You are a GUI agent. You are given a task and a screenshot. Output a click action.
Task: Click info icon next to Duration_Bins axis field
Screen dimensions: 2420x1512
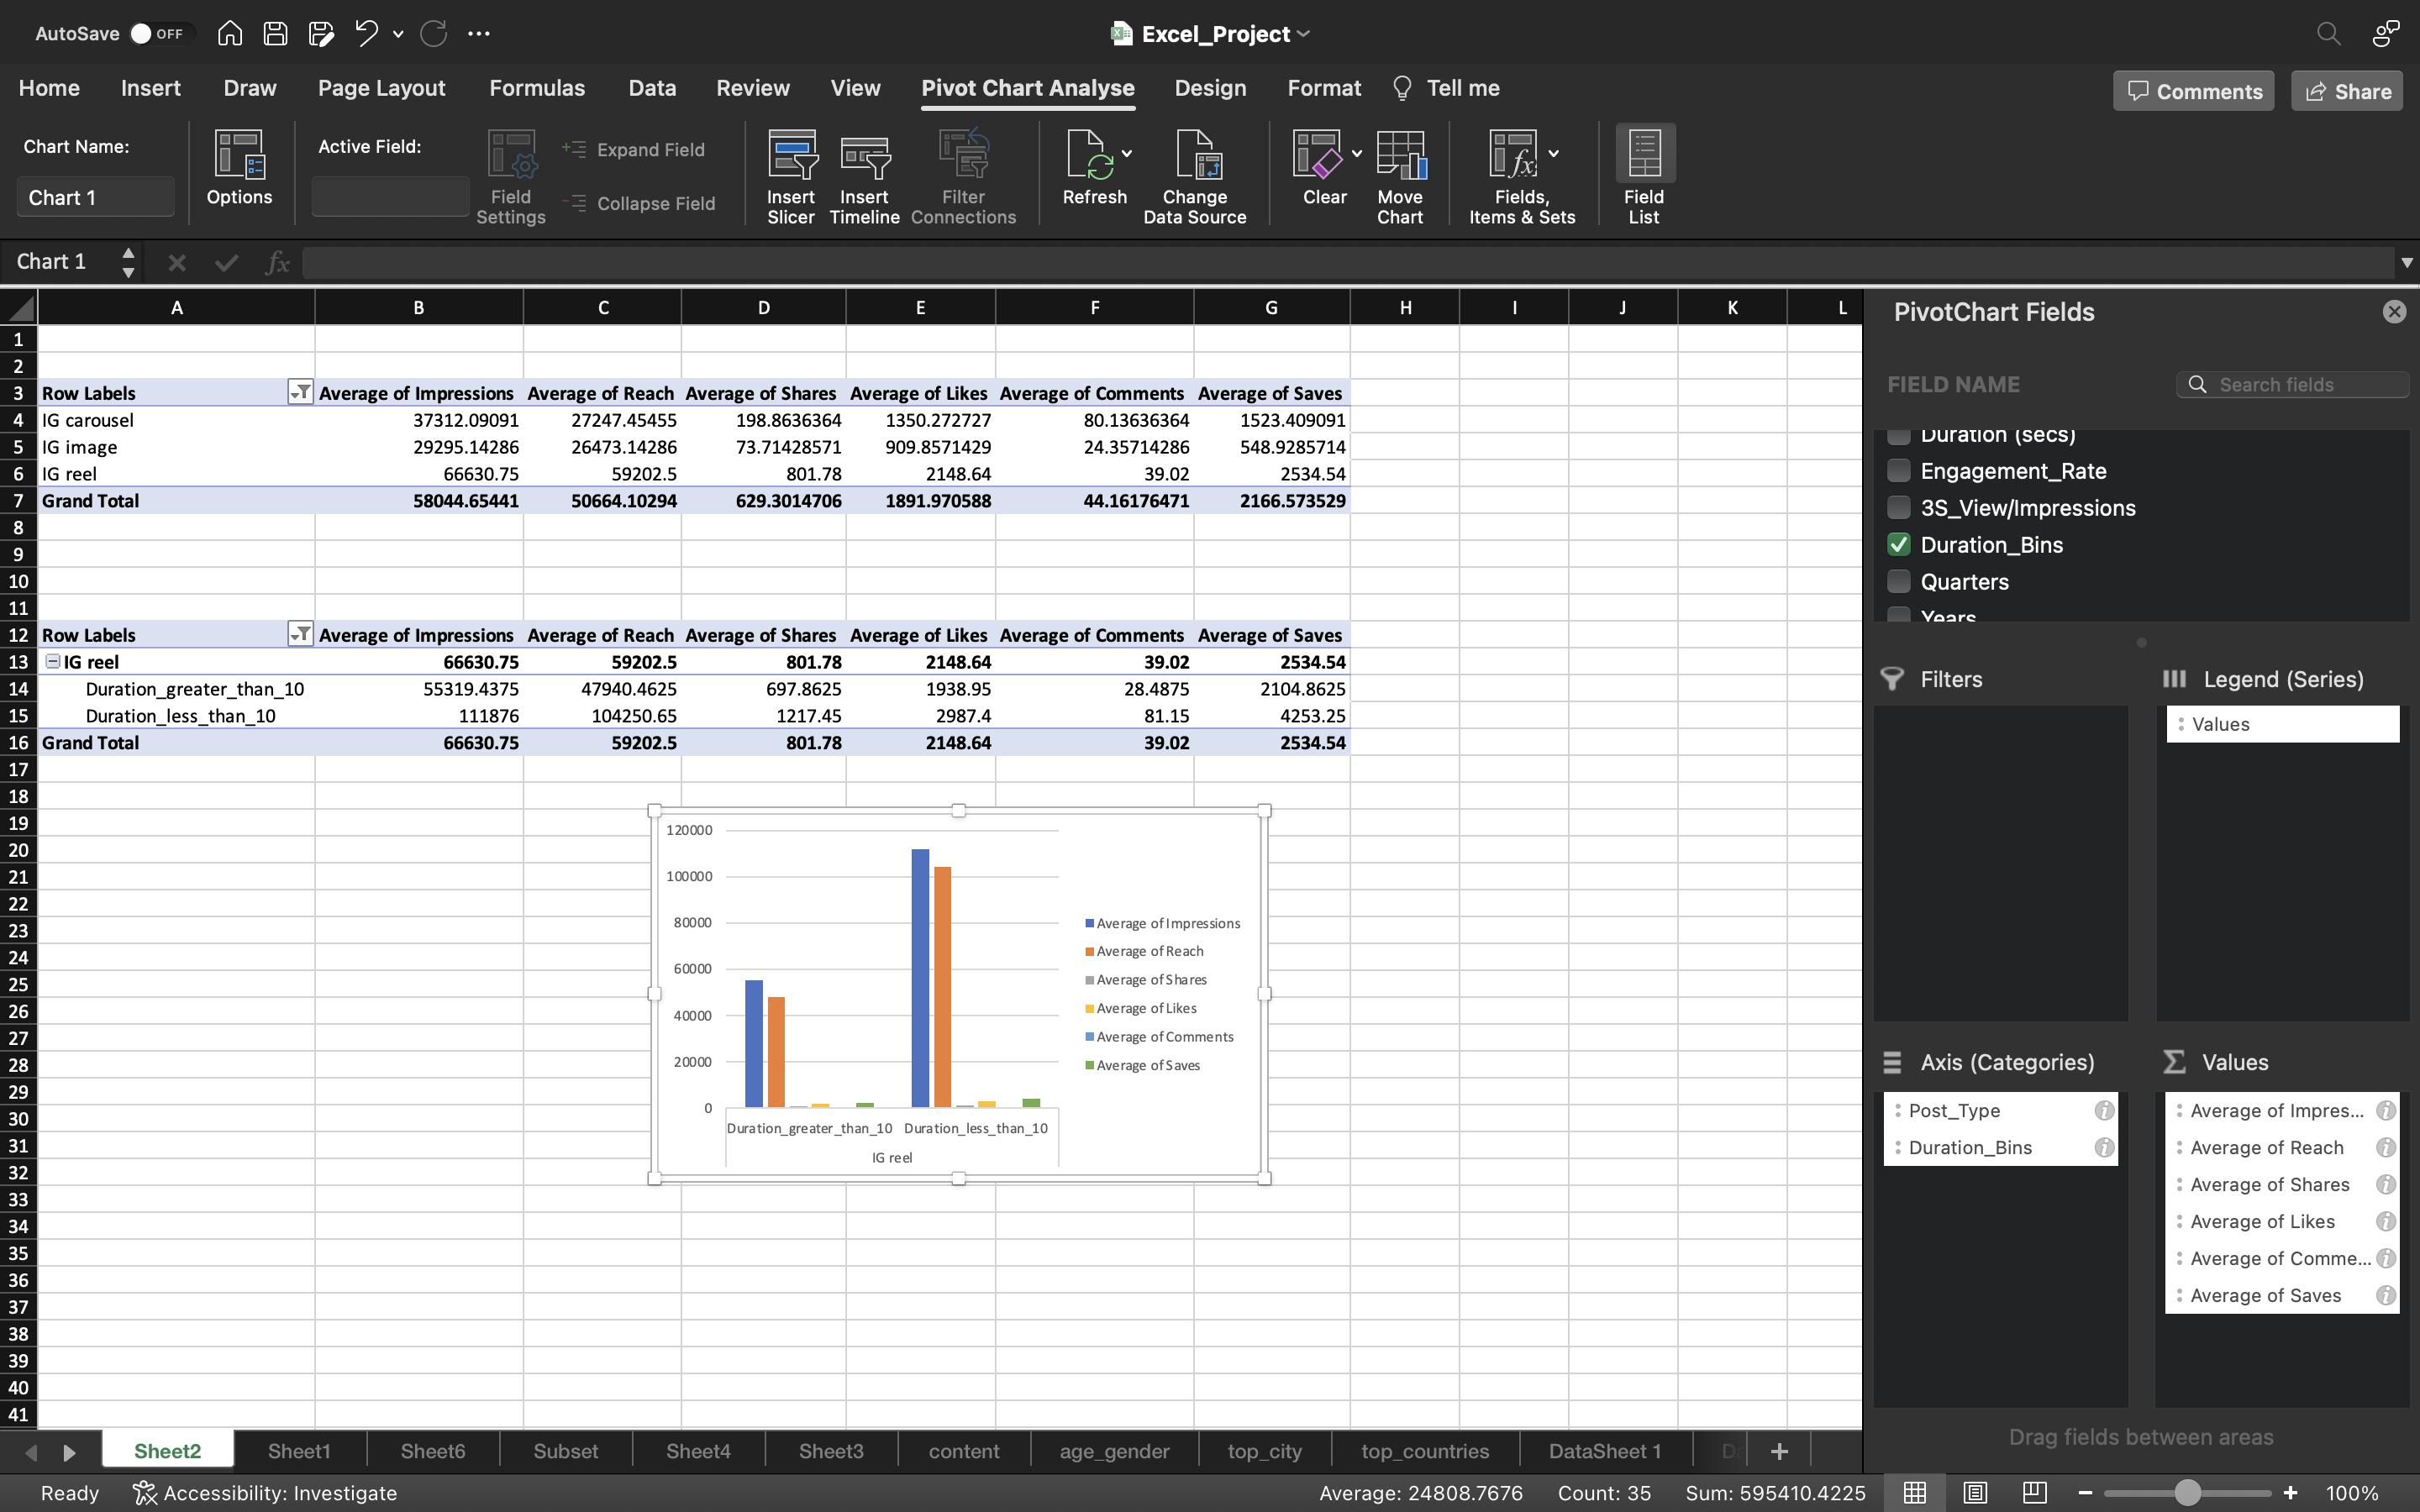click(x=2104, y=1147)
